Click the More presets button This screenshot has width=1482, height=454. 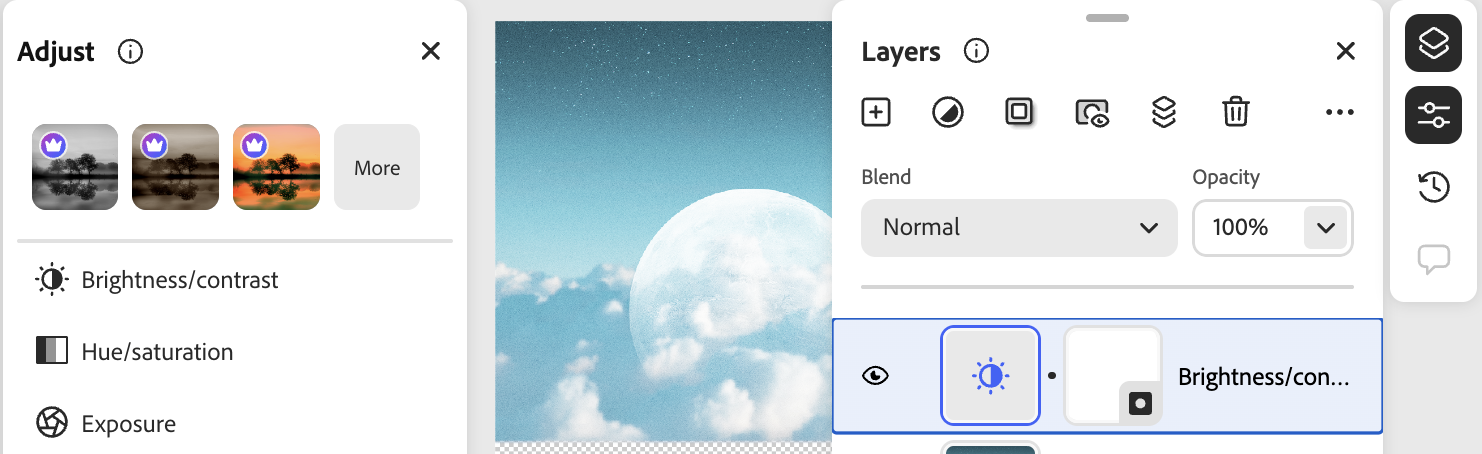point(377,168)
